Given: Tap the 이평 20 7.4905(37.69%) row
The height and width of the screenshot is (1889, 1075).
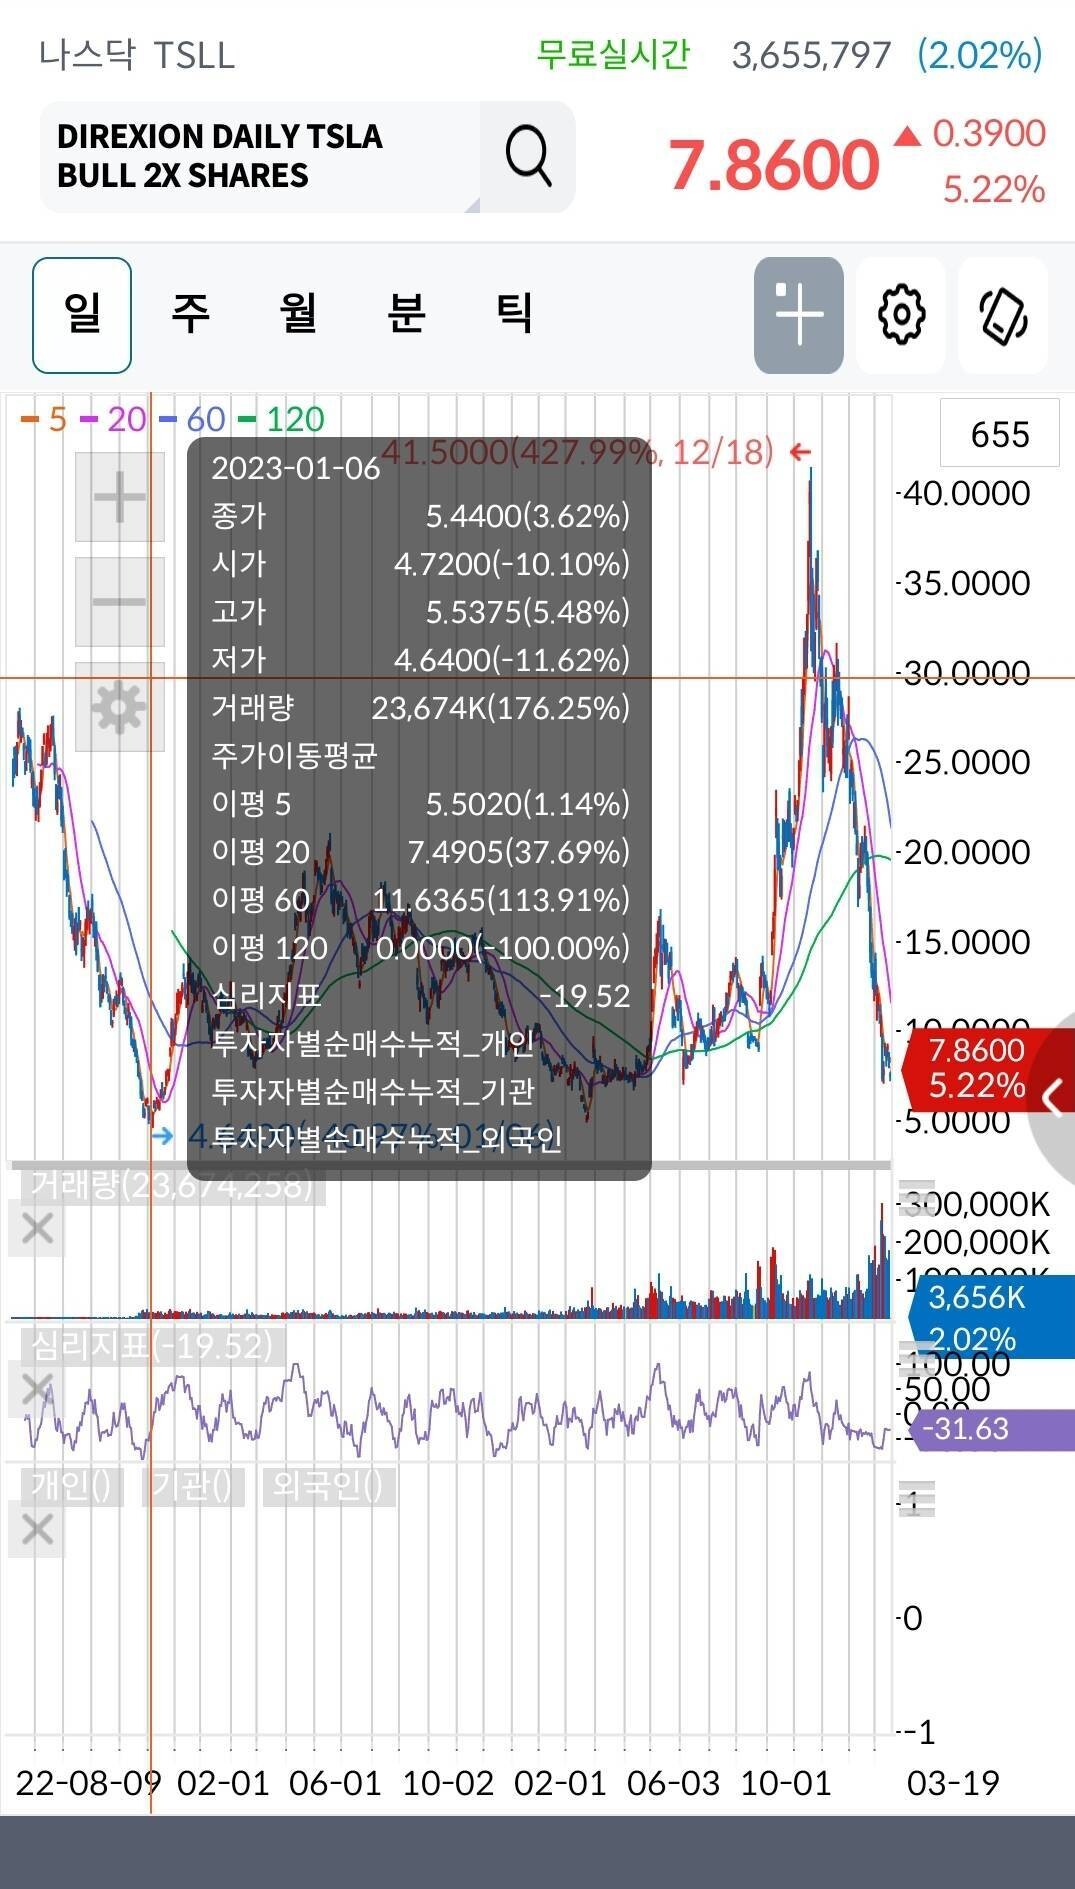Looking at the screenshot, I should tap(420, 852).
